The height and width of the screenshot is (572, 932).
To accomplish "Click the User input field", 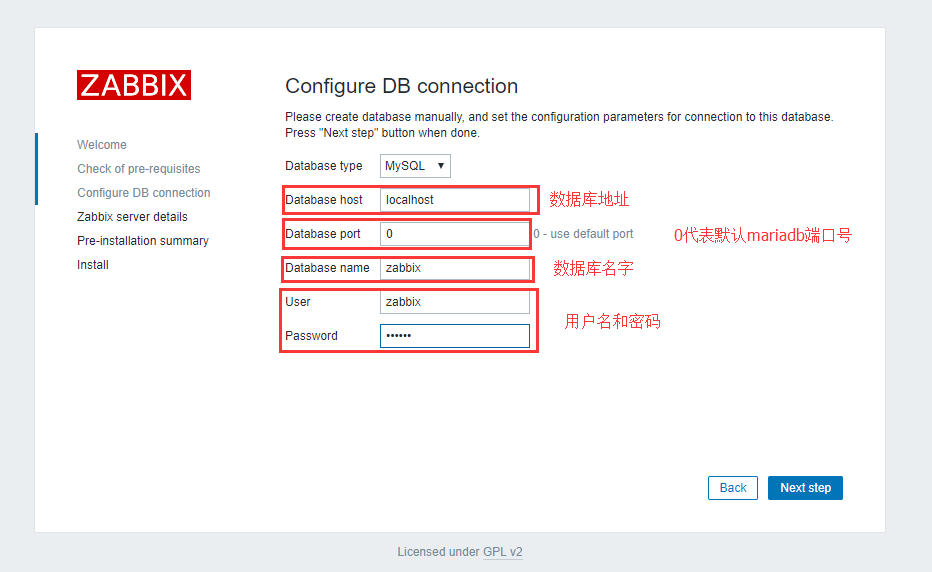I will point(455,301).
